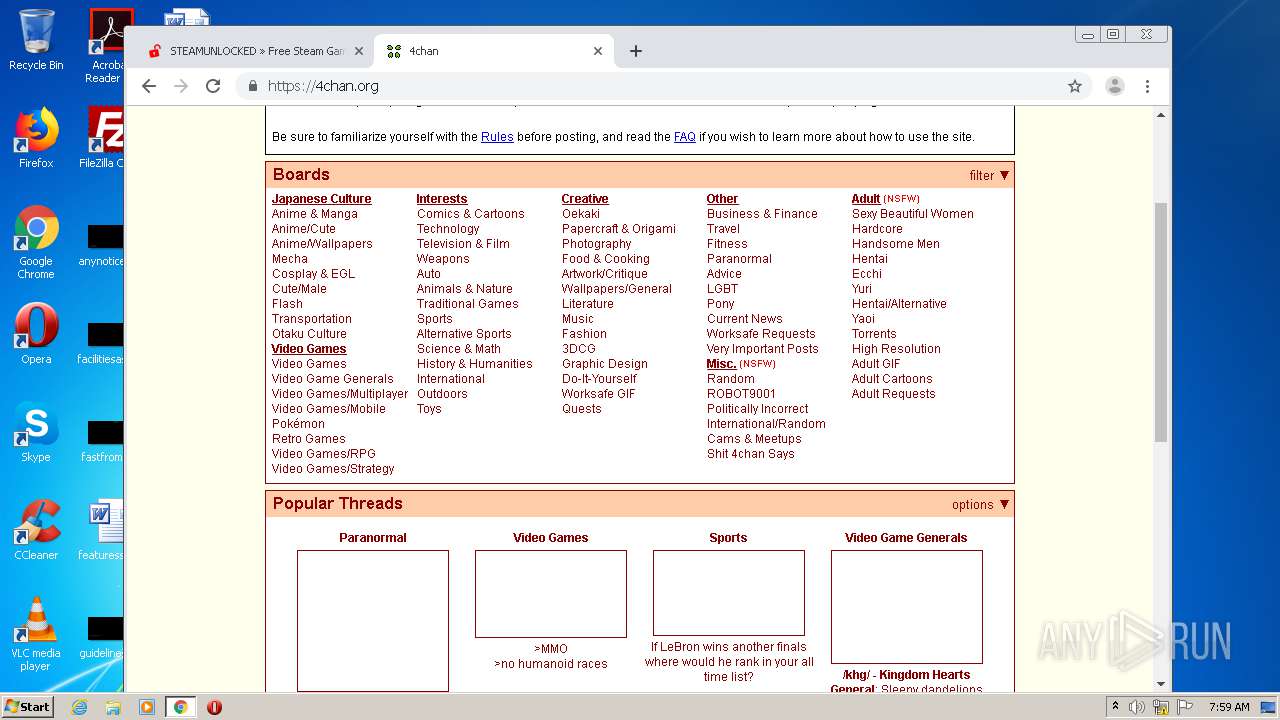Open the Anime & Manga board
Viewport: 1280px width, 720px height.
click(x=315, y=214)
